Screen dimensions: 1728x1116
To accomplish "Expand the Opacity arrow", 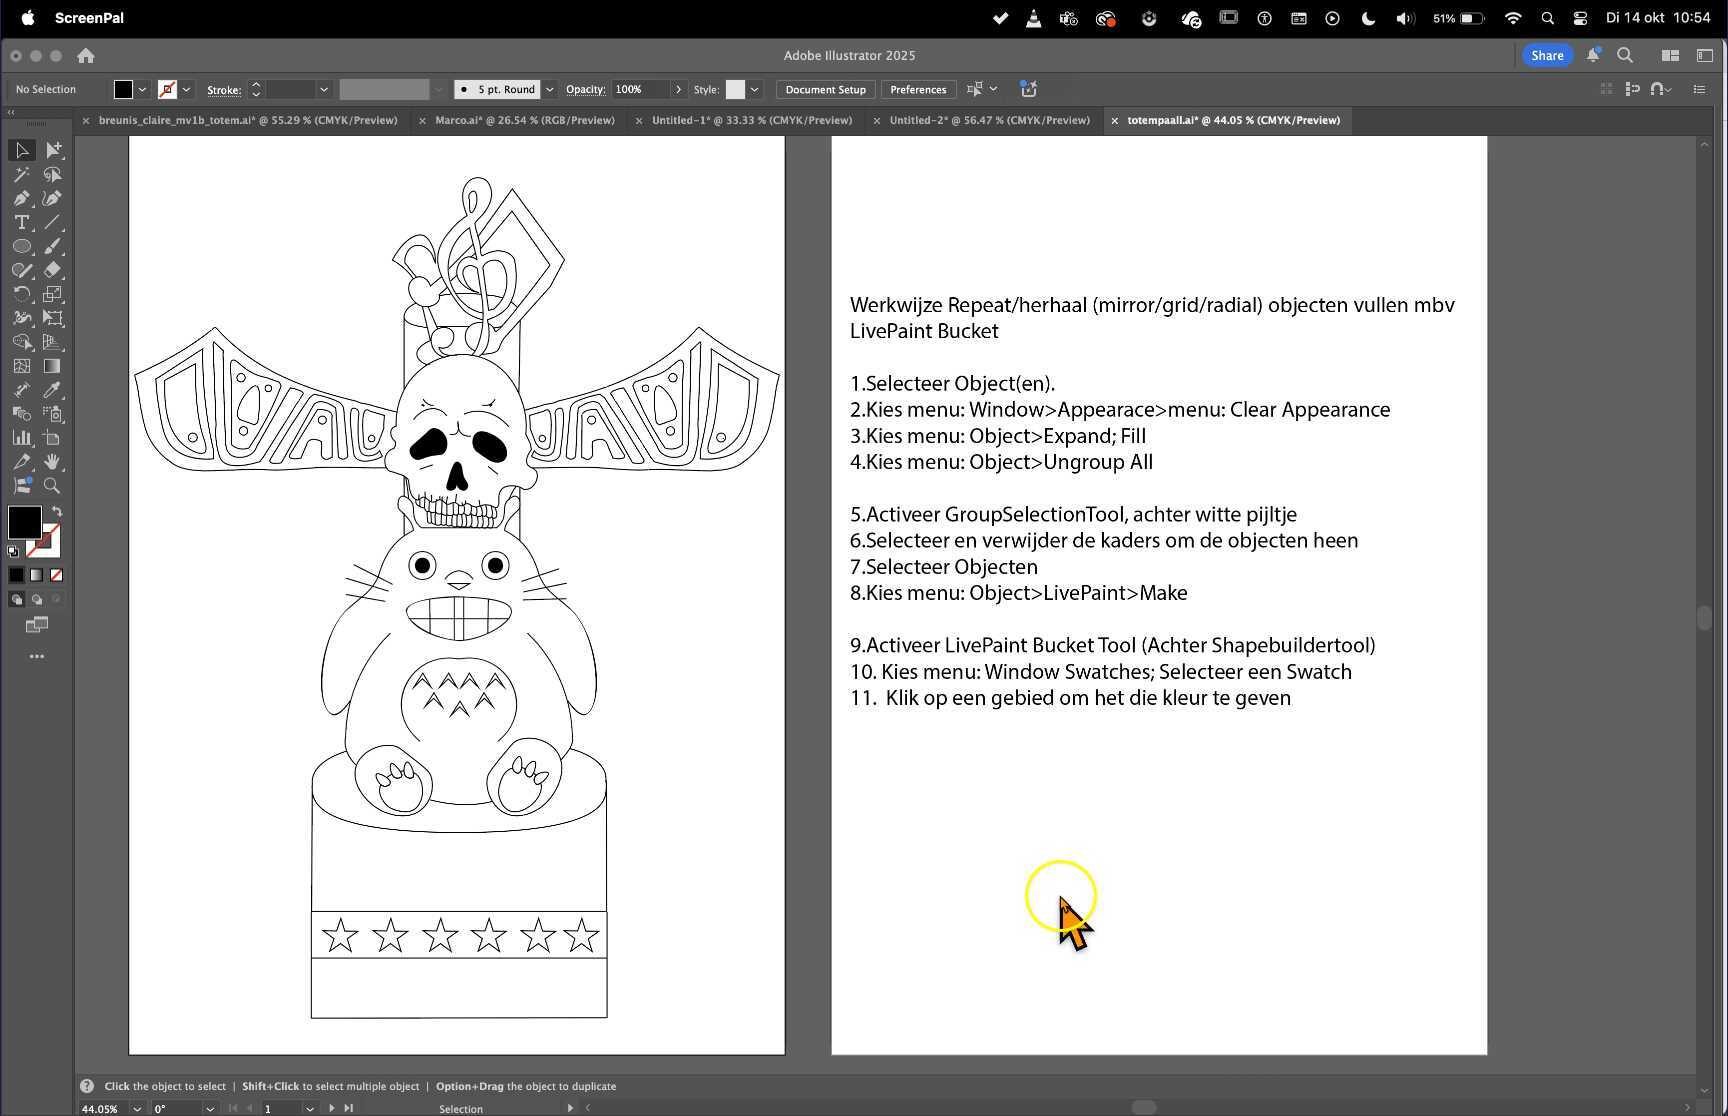I will (x=679, y=90).
